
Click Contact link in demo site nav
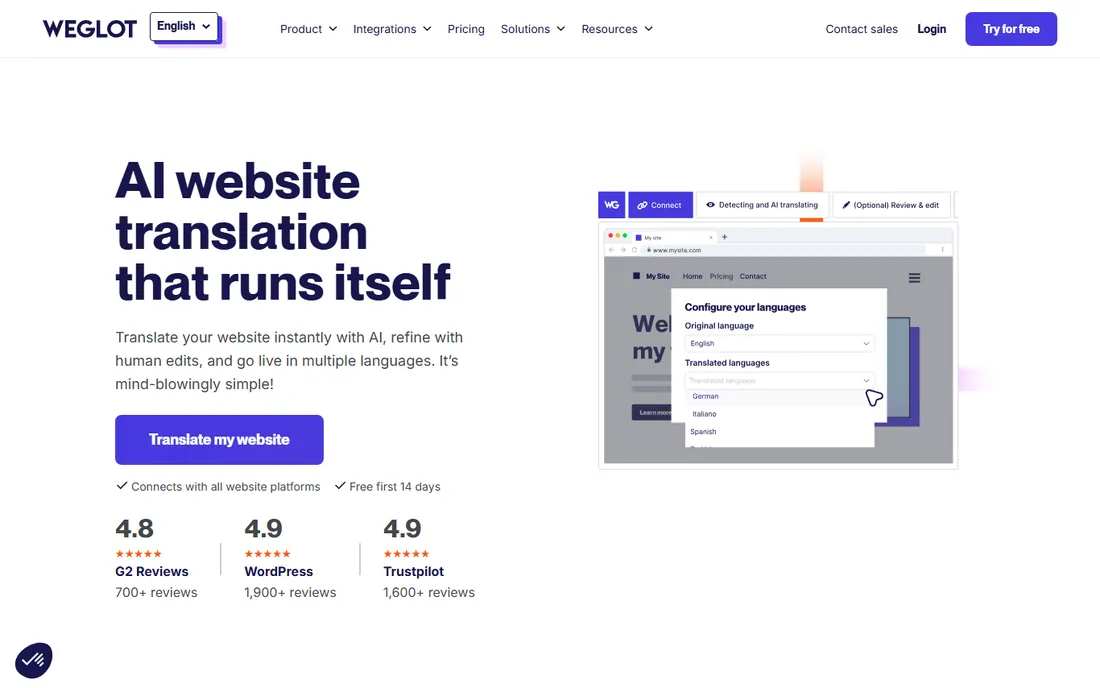tap(753, 276)
